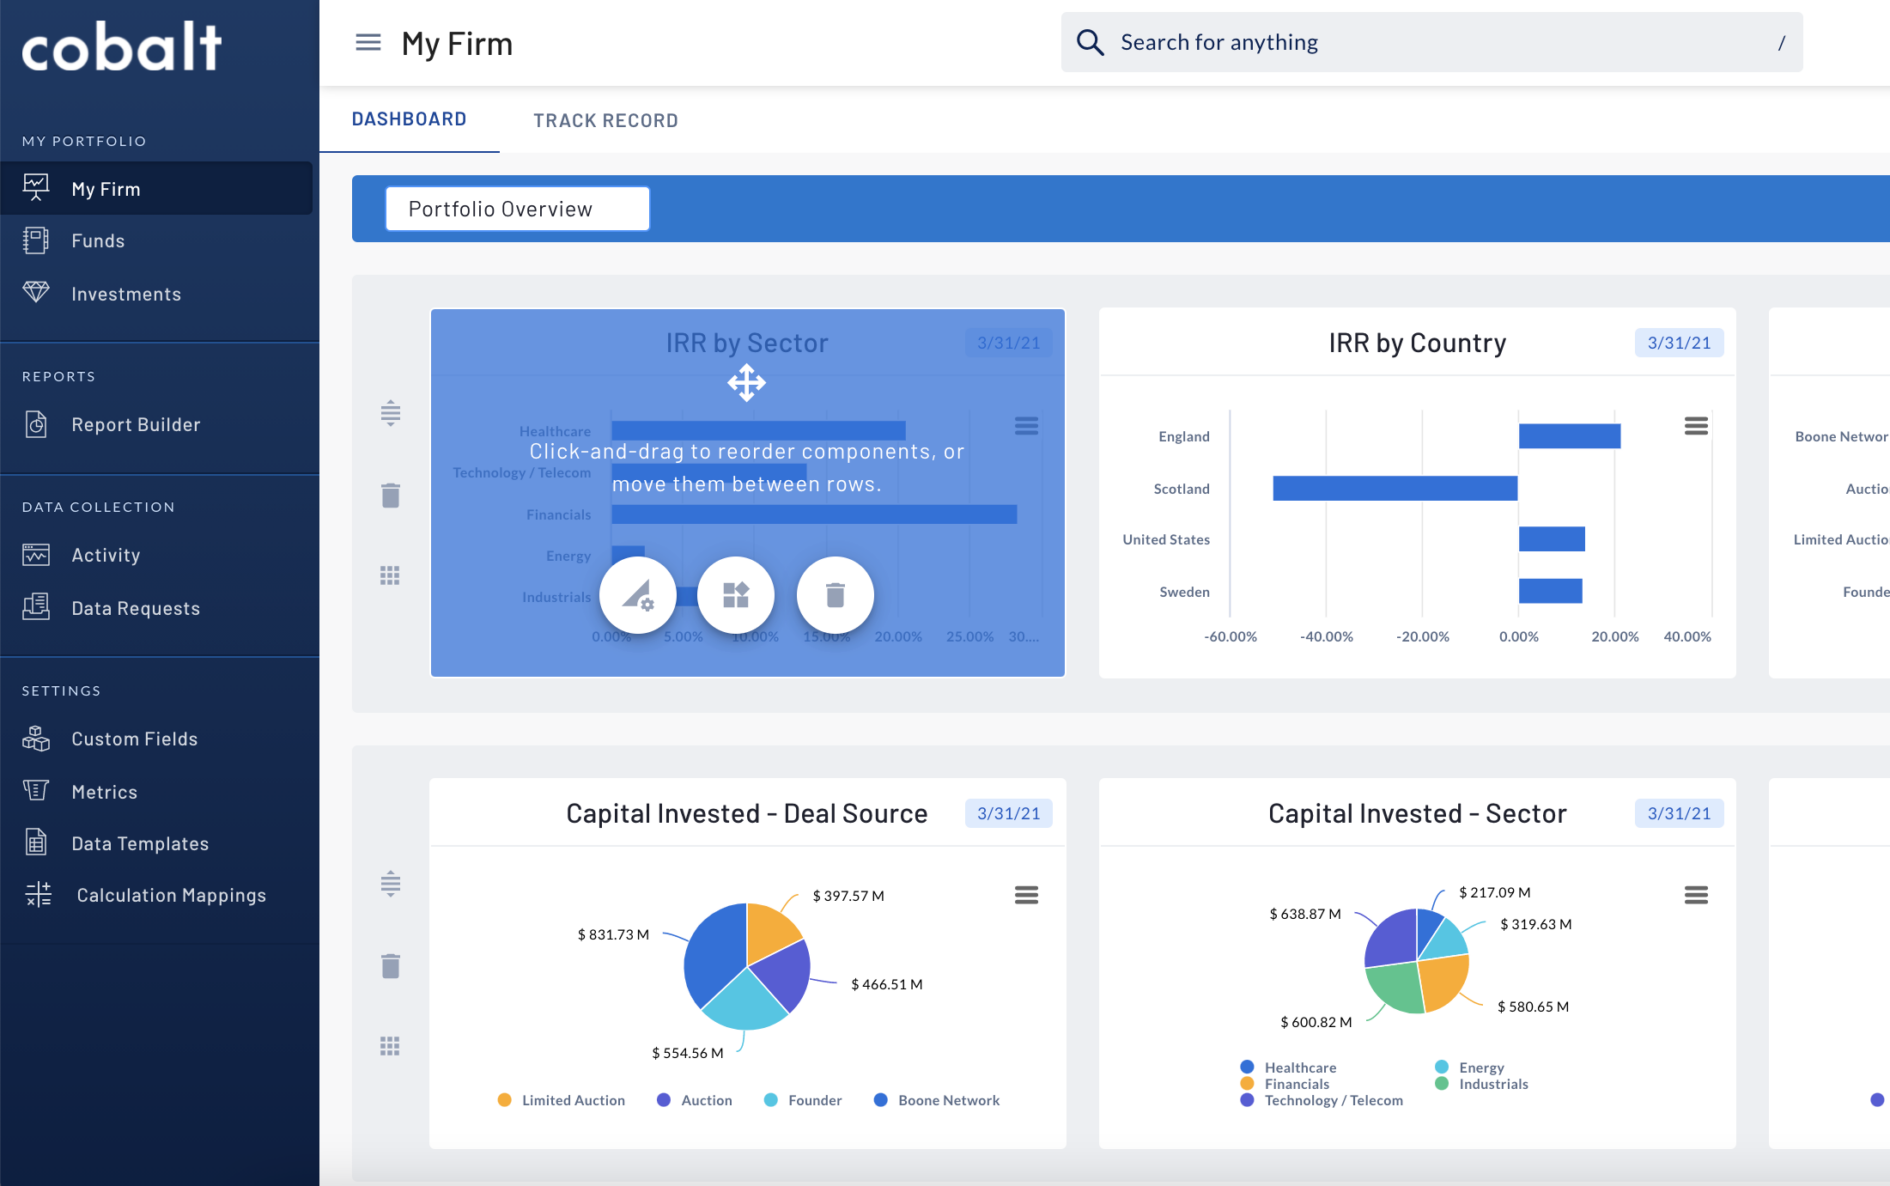Toggle Financials legend entry in Sector chart
Screen dimensions: 1890x1186
coord(1285,1083)
